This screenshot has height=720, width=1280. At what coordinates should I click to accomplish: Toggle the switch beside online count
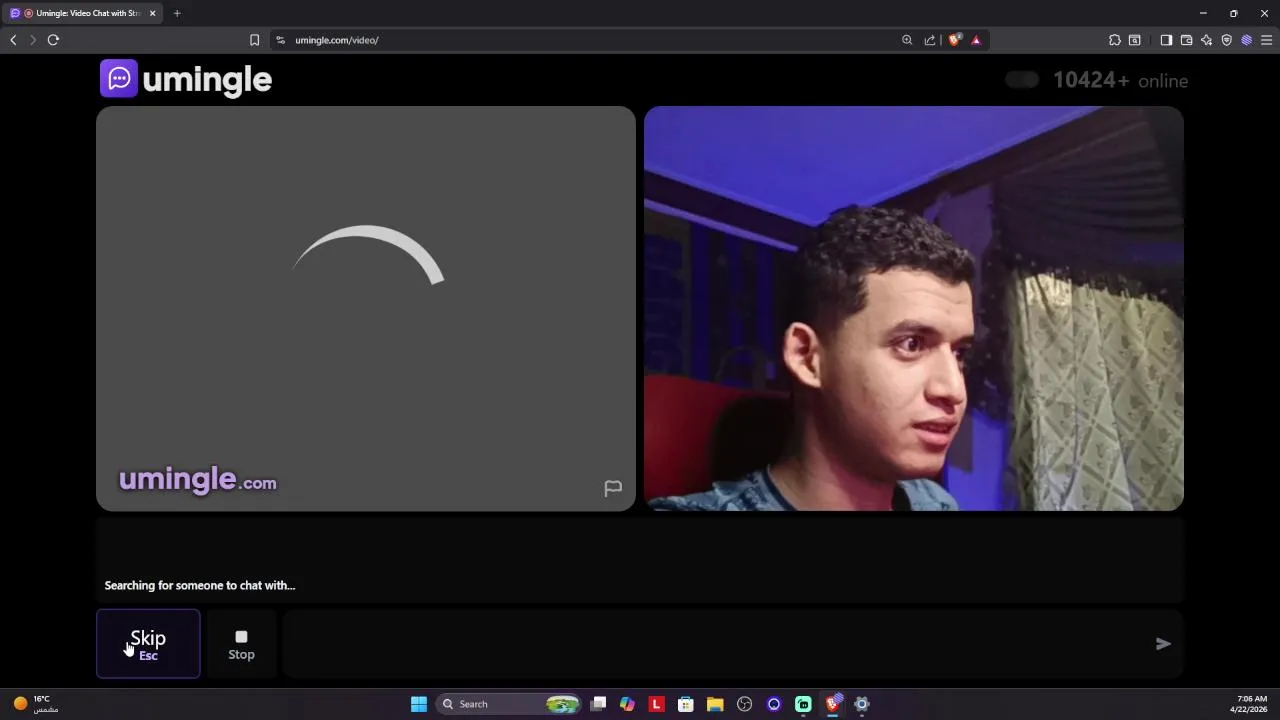(x=1022, y=80)
